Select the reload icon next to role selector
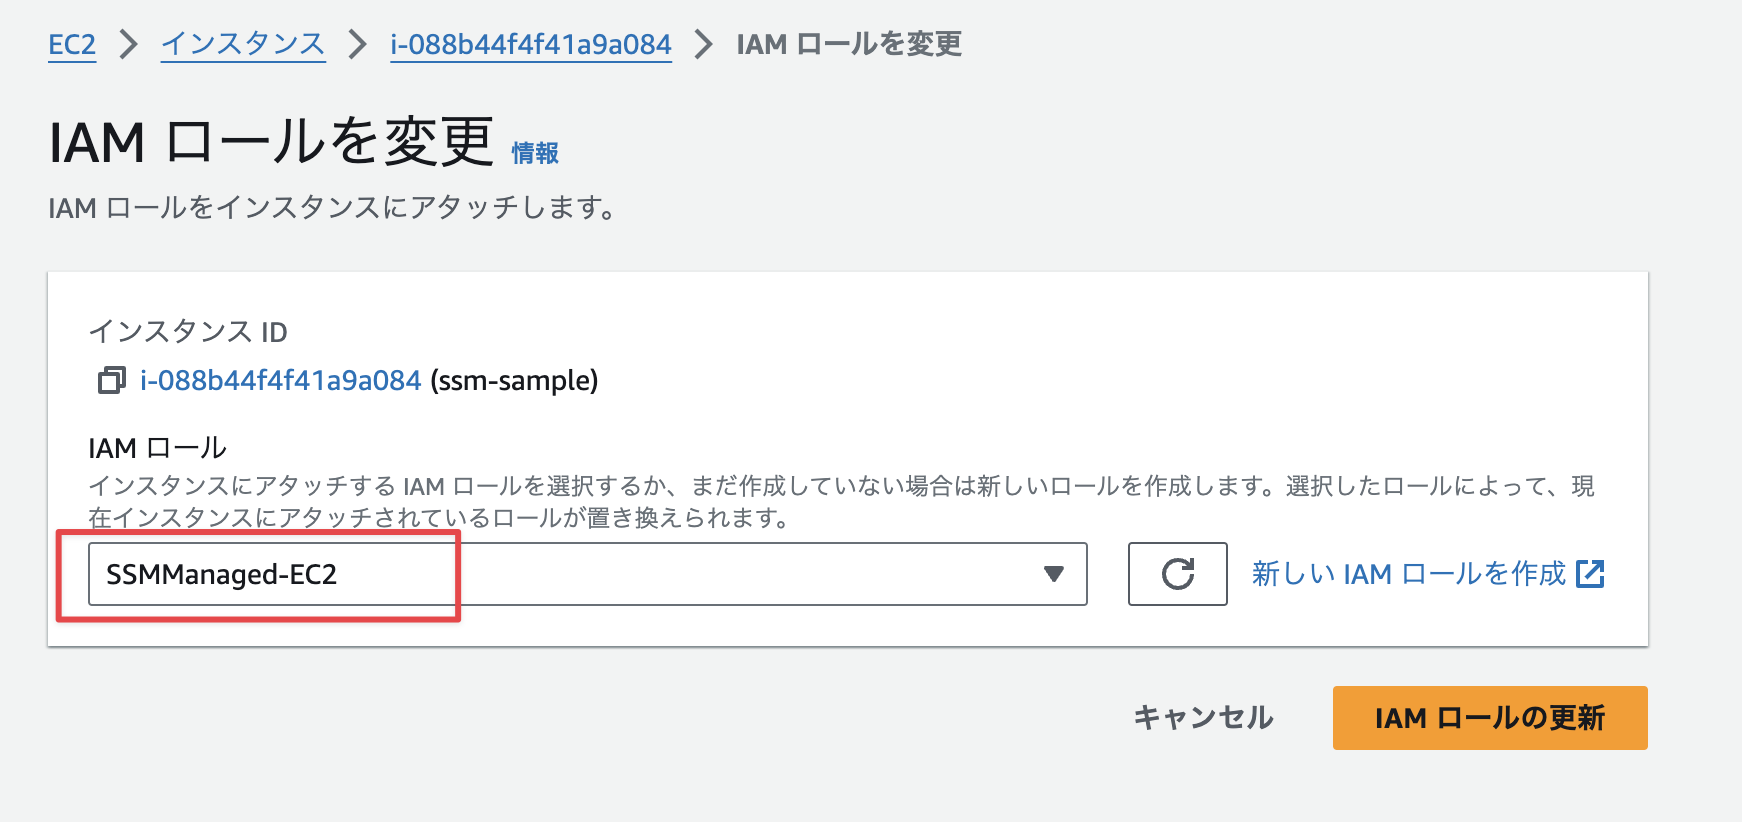 pyautogui.click(x=1177, y=575)
